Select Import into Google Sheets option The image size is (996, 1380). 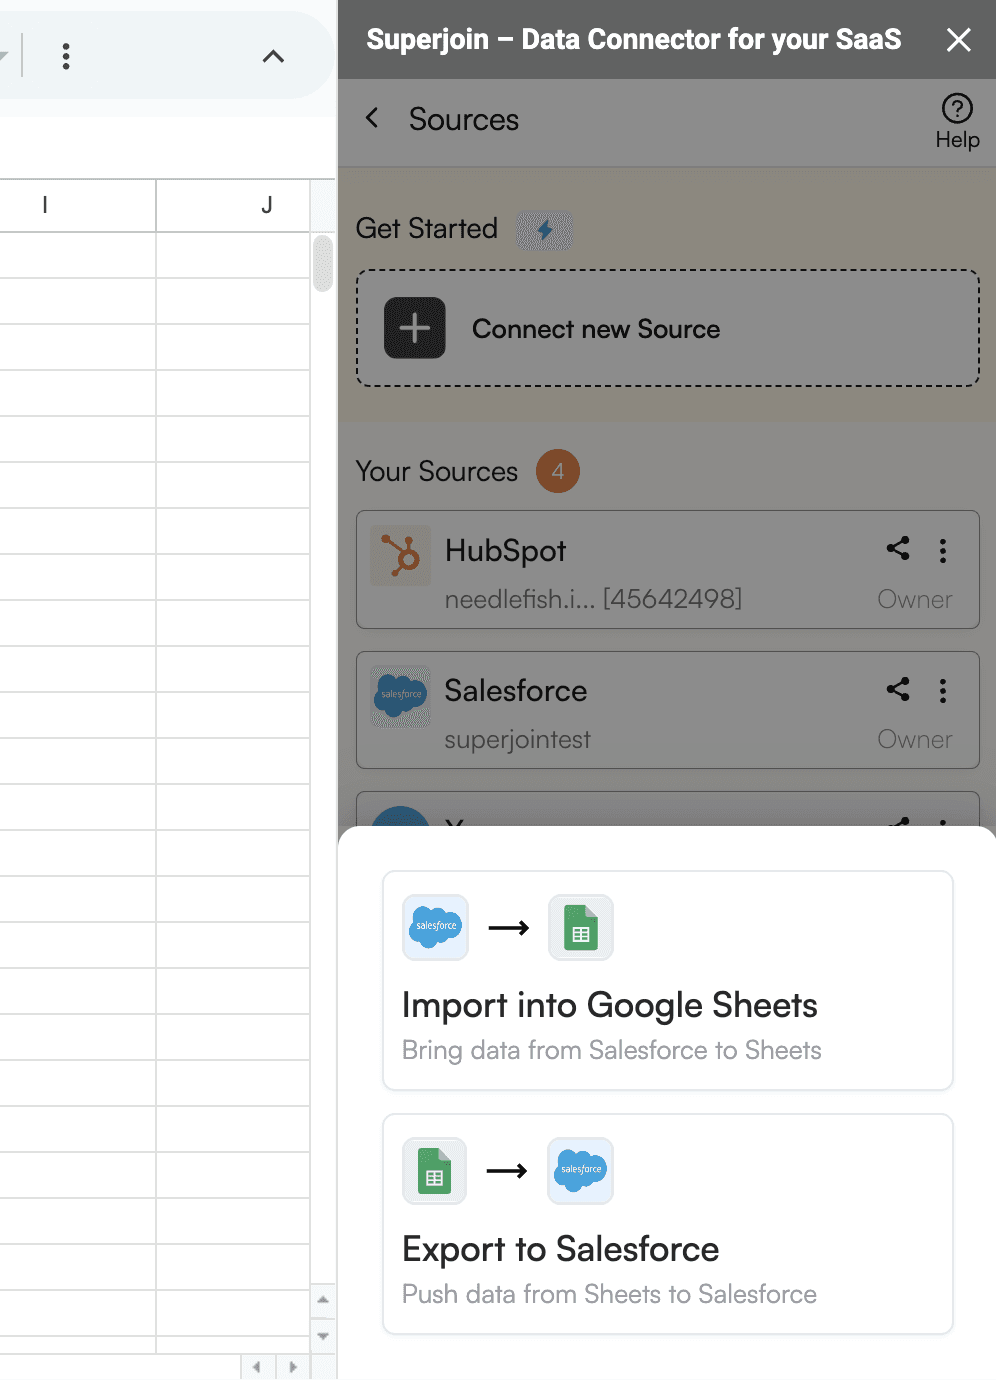668,981
